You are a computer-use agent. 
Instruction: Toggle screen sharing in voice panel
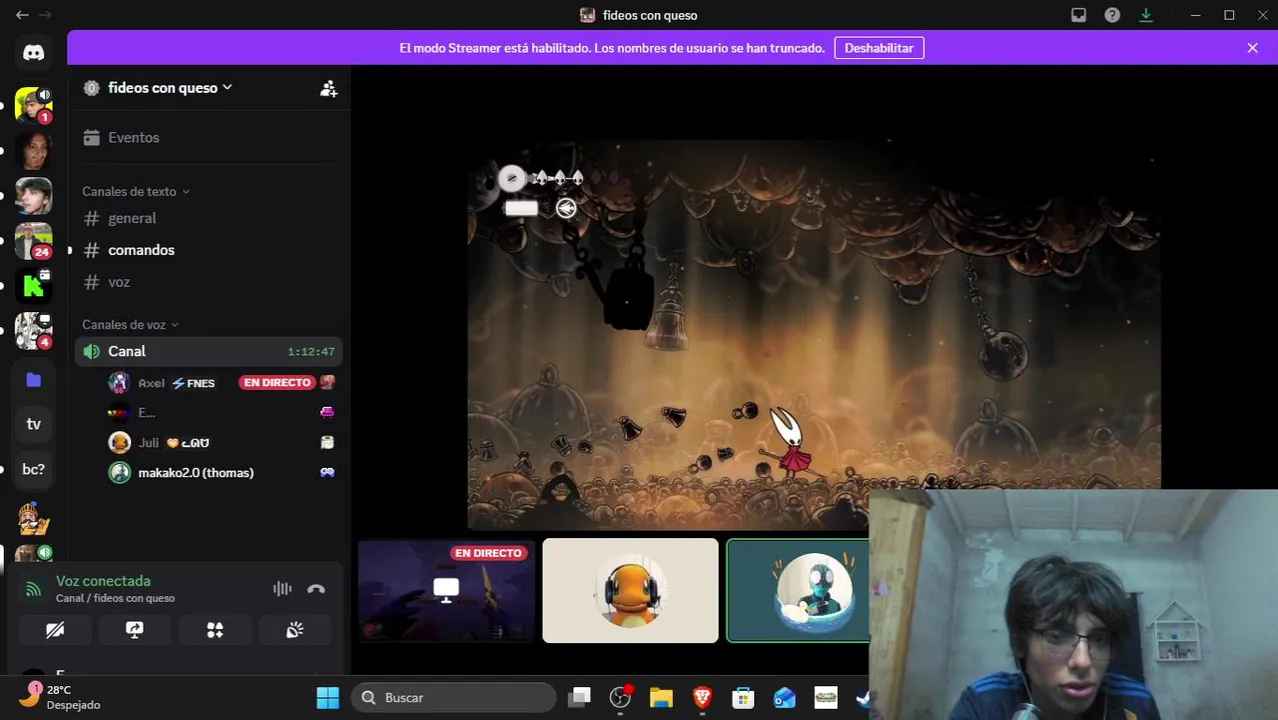(134, 630)
